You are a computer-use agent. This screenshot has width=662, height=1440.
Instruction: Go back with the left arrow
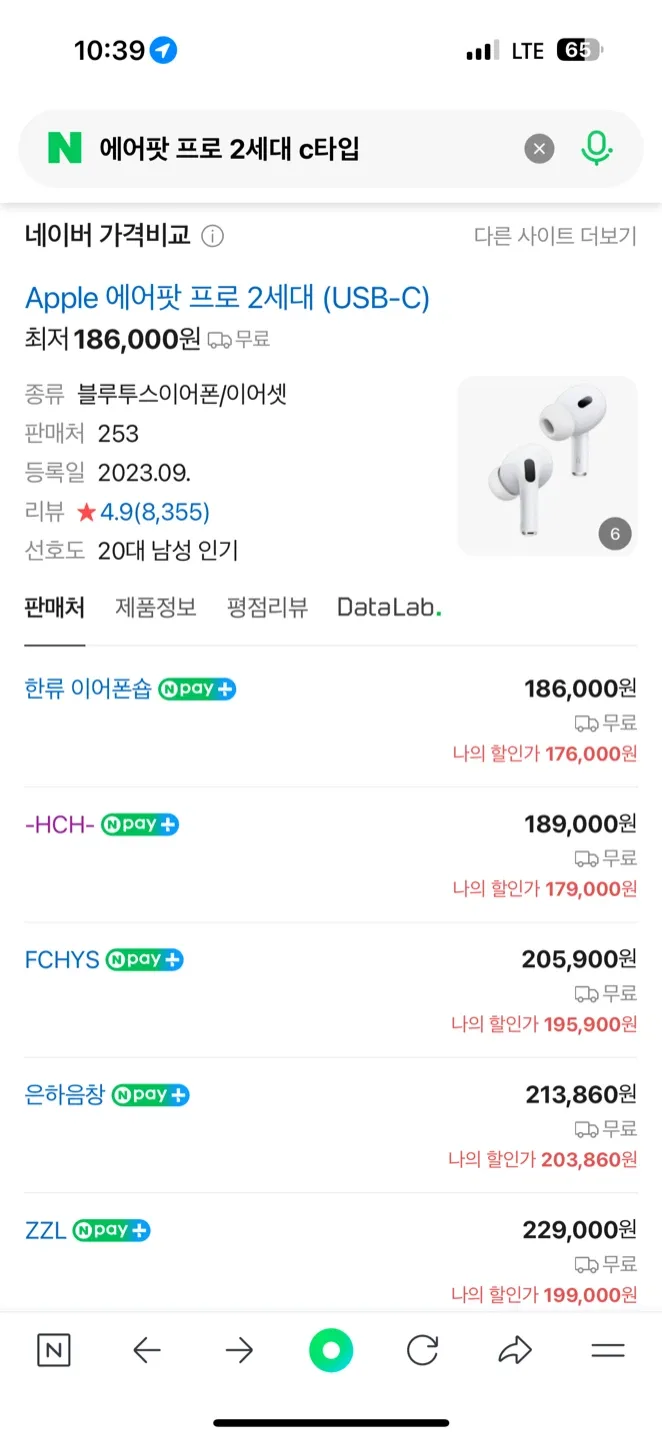coord(146,1351)
